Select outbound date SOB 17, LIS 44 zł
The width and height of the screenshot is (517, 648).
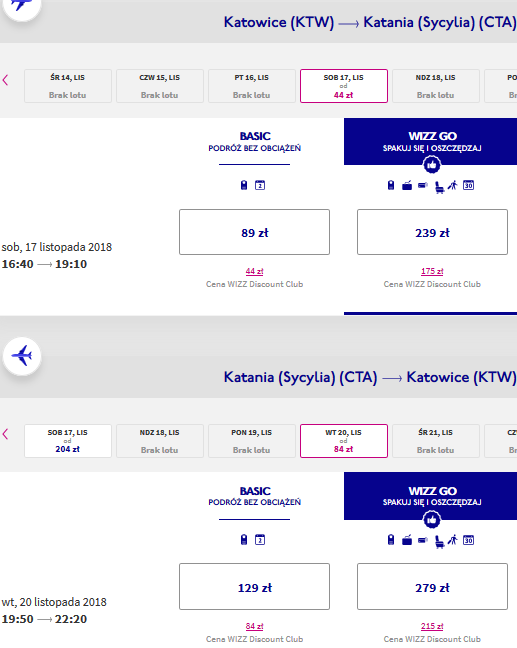pos(344,86)
